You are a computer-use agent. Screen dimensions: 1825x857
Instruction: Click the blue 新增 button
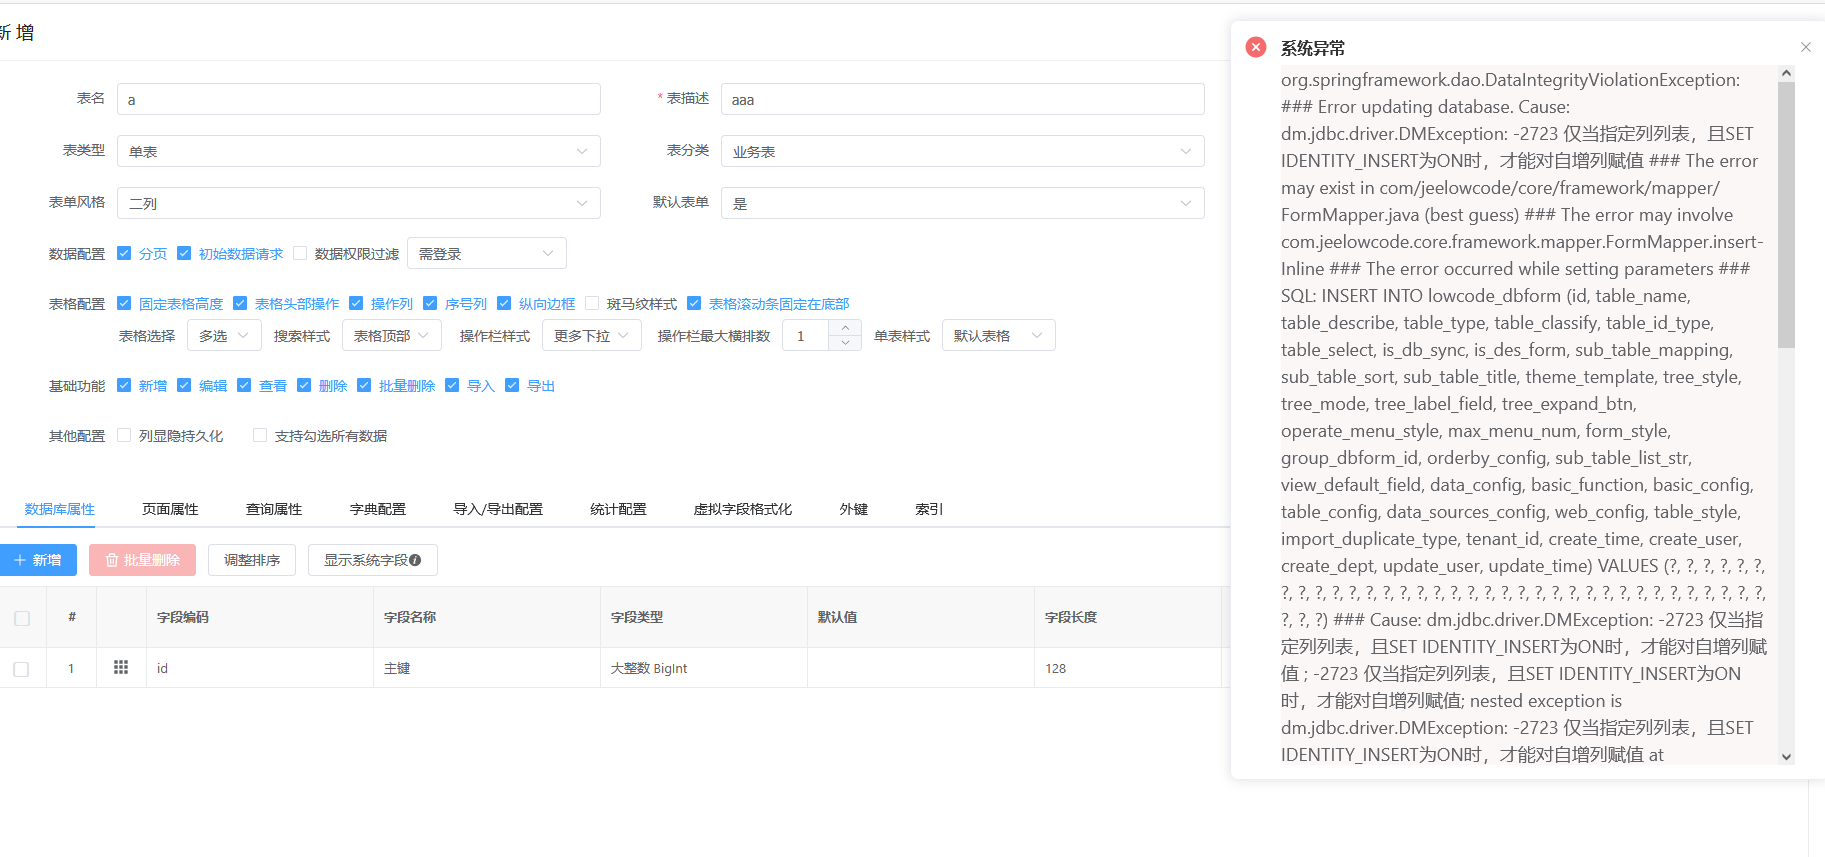[38, 560]
